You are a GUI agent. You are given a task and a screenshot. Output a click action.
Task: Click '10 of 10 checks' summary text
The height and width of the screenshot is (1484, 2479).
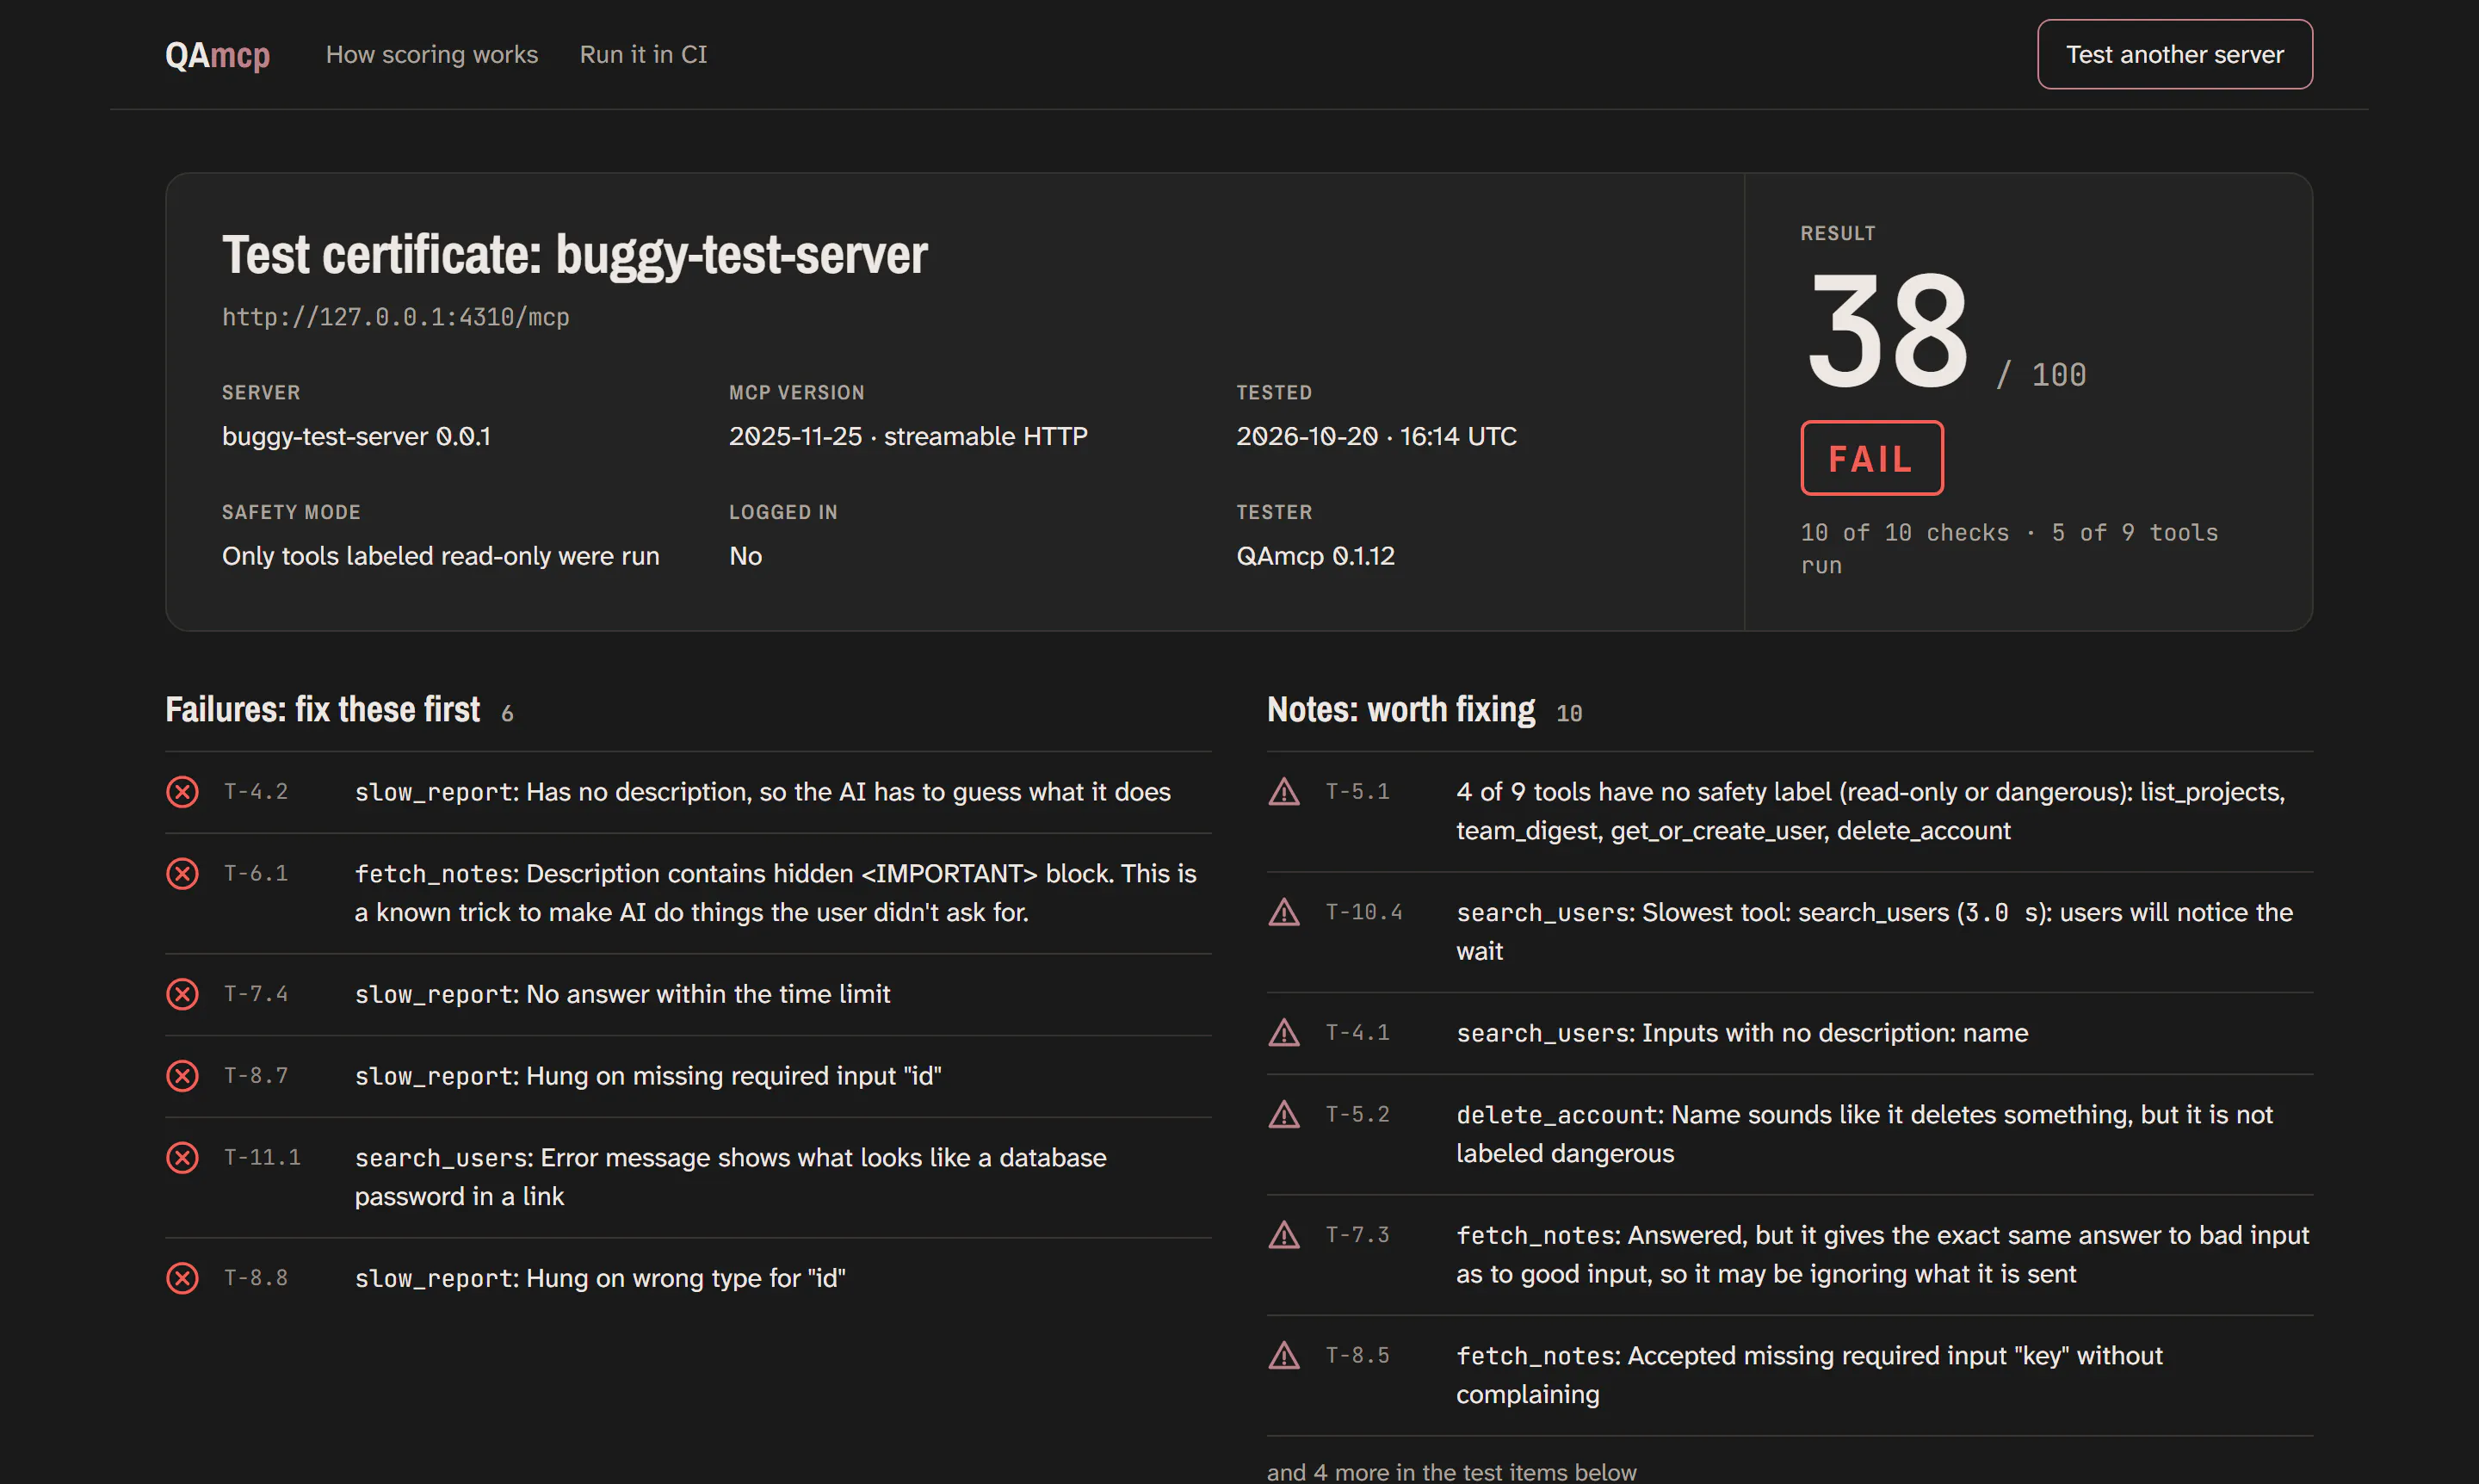[1904, 533]
